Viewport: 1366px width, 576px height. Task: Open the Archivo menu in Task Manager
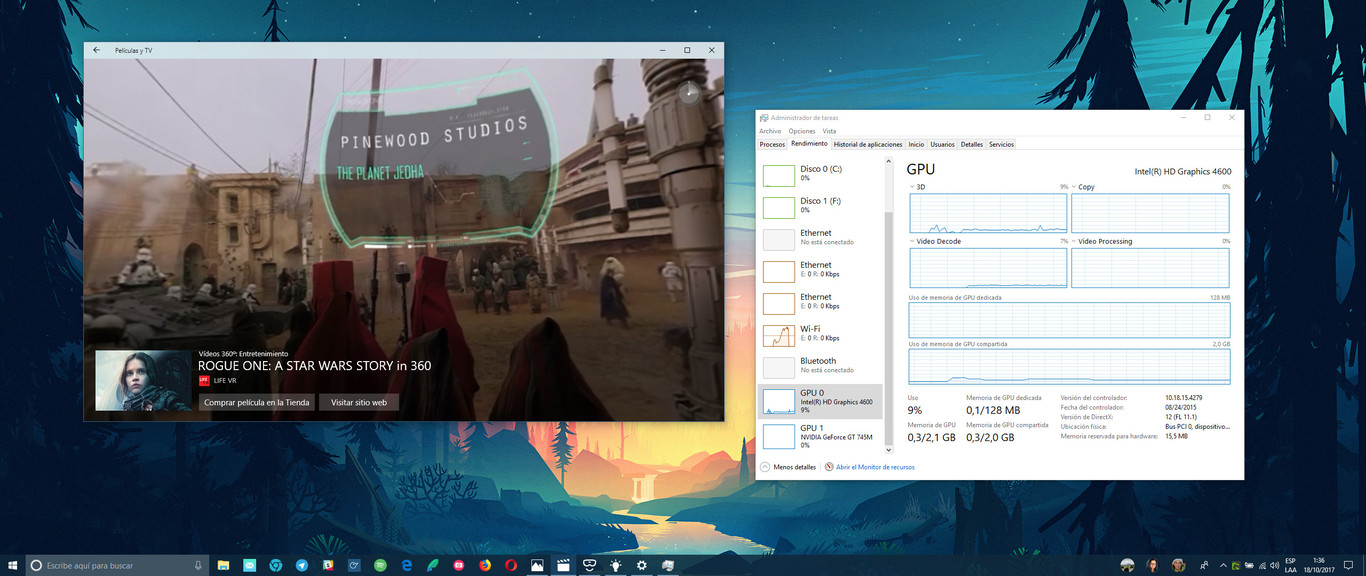pyautogui.click(x=770, y=131)
